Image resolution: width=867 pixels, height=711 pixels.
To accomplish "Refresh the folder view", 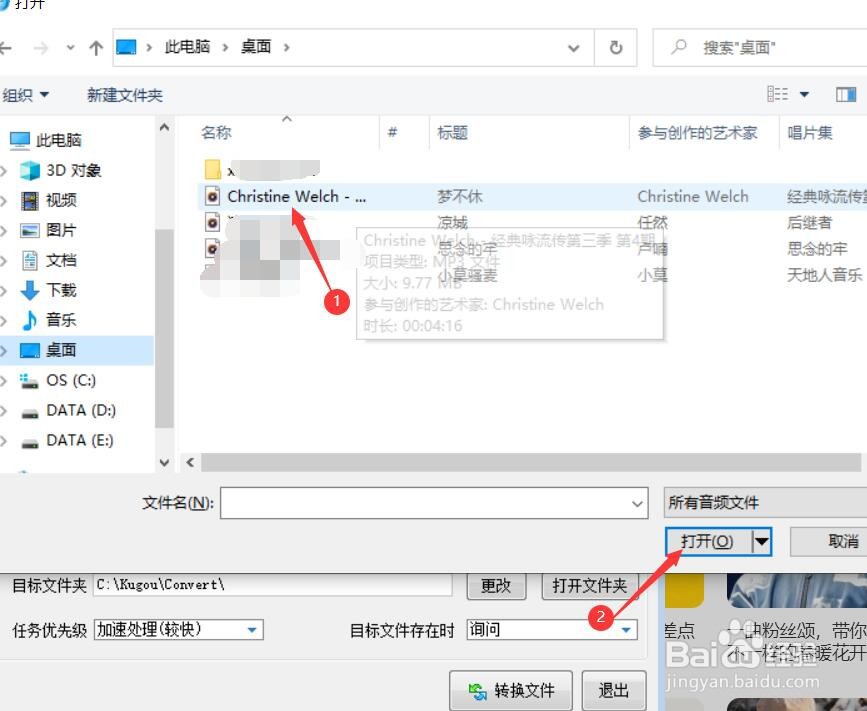I will [x=615, y=48].
